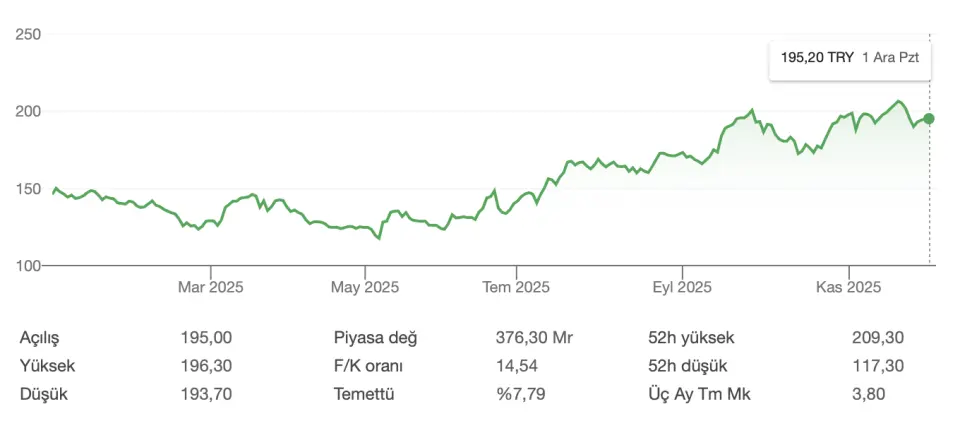Viewport: 960px width, 428px height.
Task: Click the 250 value on the price axis
Action: (28, 35)
